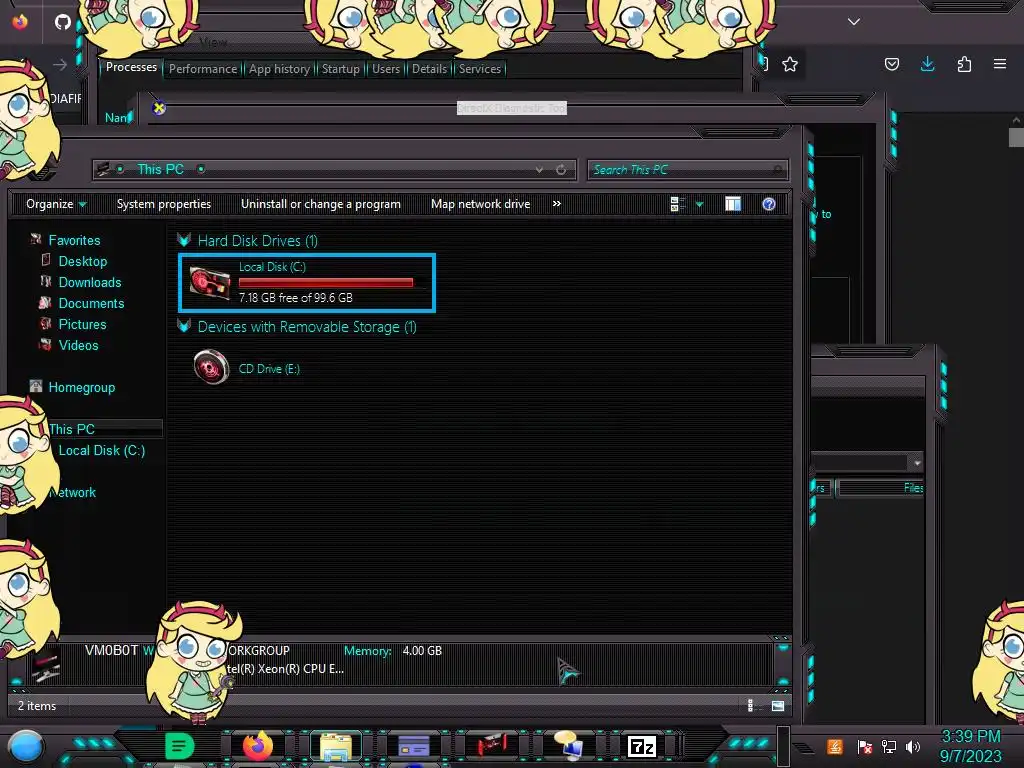This screenshot has width=1024, height=768.
Task: Open Desktop in Favorites
Action: (x=83, y=261)
